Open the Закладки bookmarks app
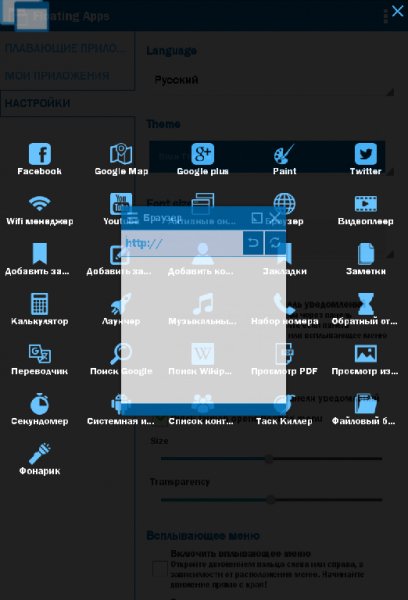 click(284, 259)
